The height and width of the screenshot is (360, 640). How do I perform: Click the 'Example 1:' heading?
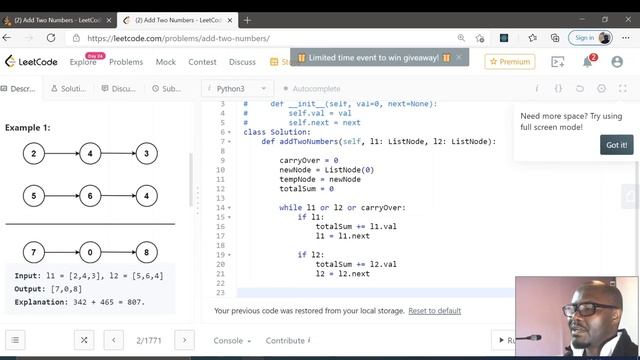click(28, 128)
